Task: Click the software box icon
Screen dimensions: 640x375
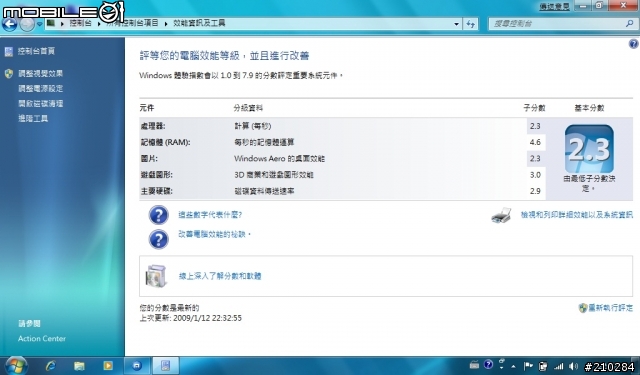Action: click(157, 276)
